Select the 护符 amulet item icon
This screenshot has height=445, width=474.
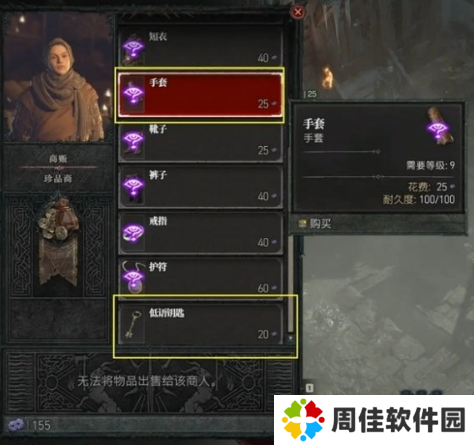(x=133, y=278)
